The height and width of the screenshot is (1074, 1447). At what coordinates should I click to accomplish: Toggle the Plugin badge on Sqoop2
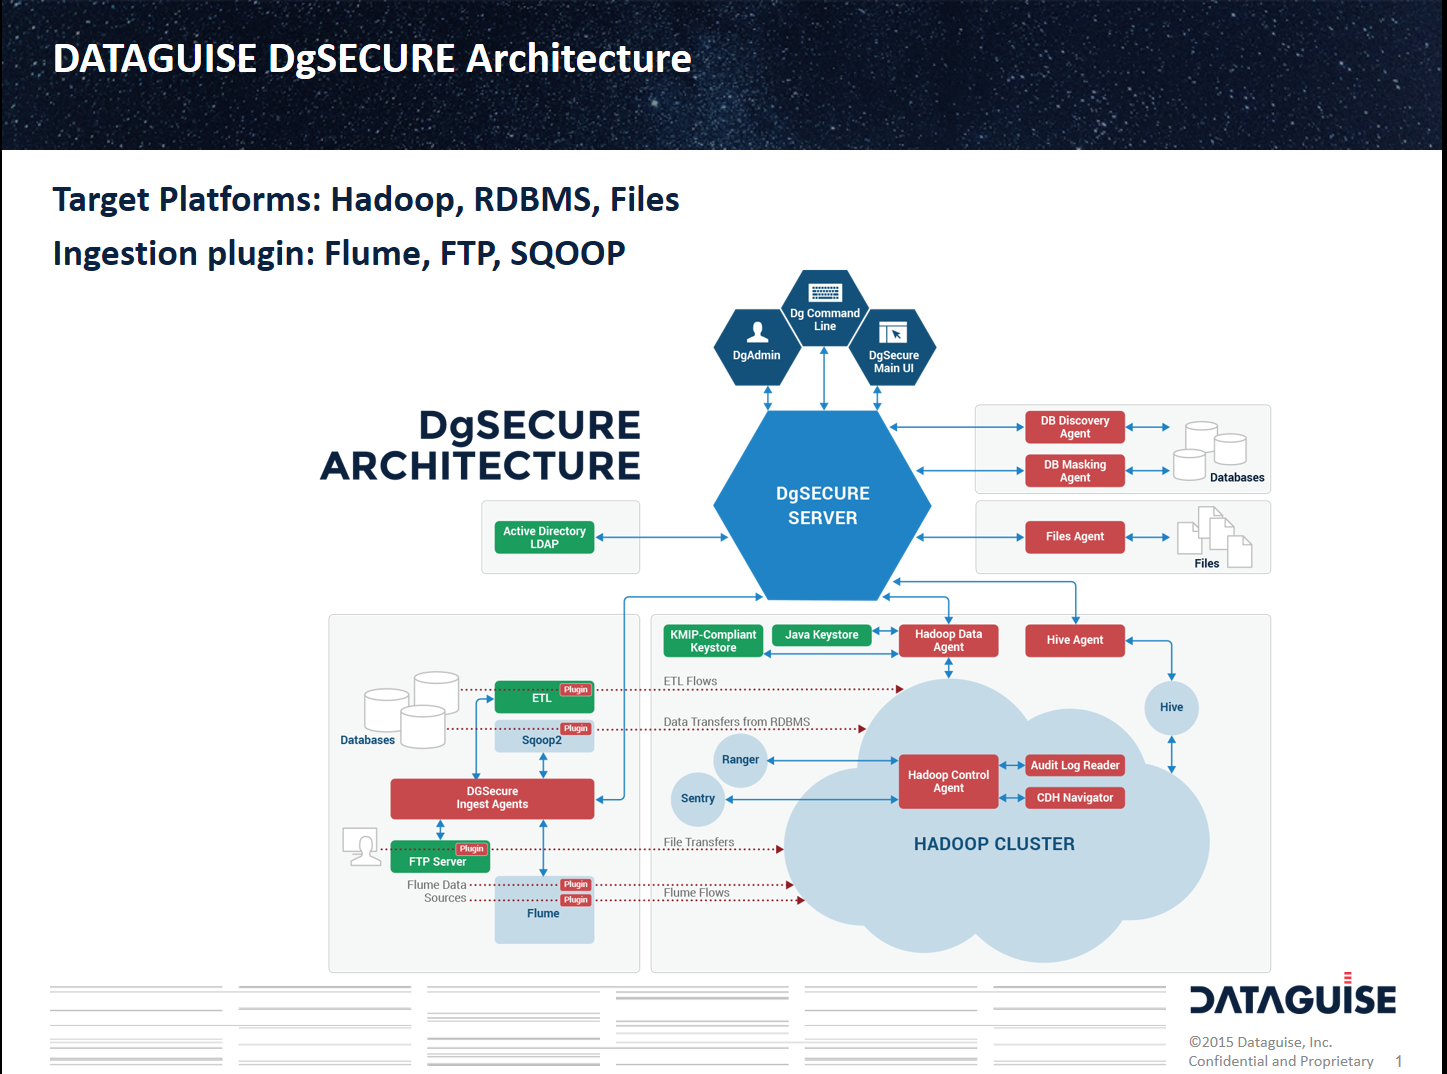[x=575, y=728]
